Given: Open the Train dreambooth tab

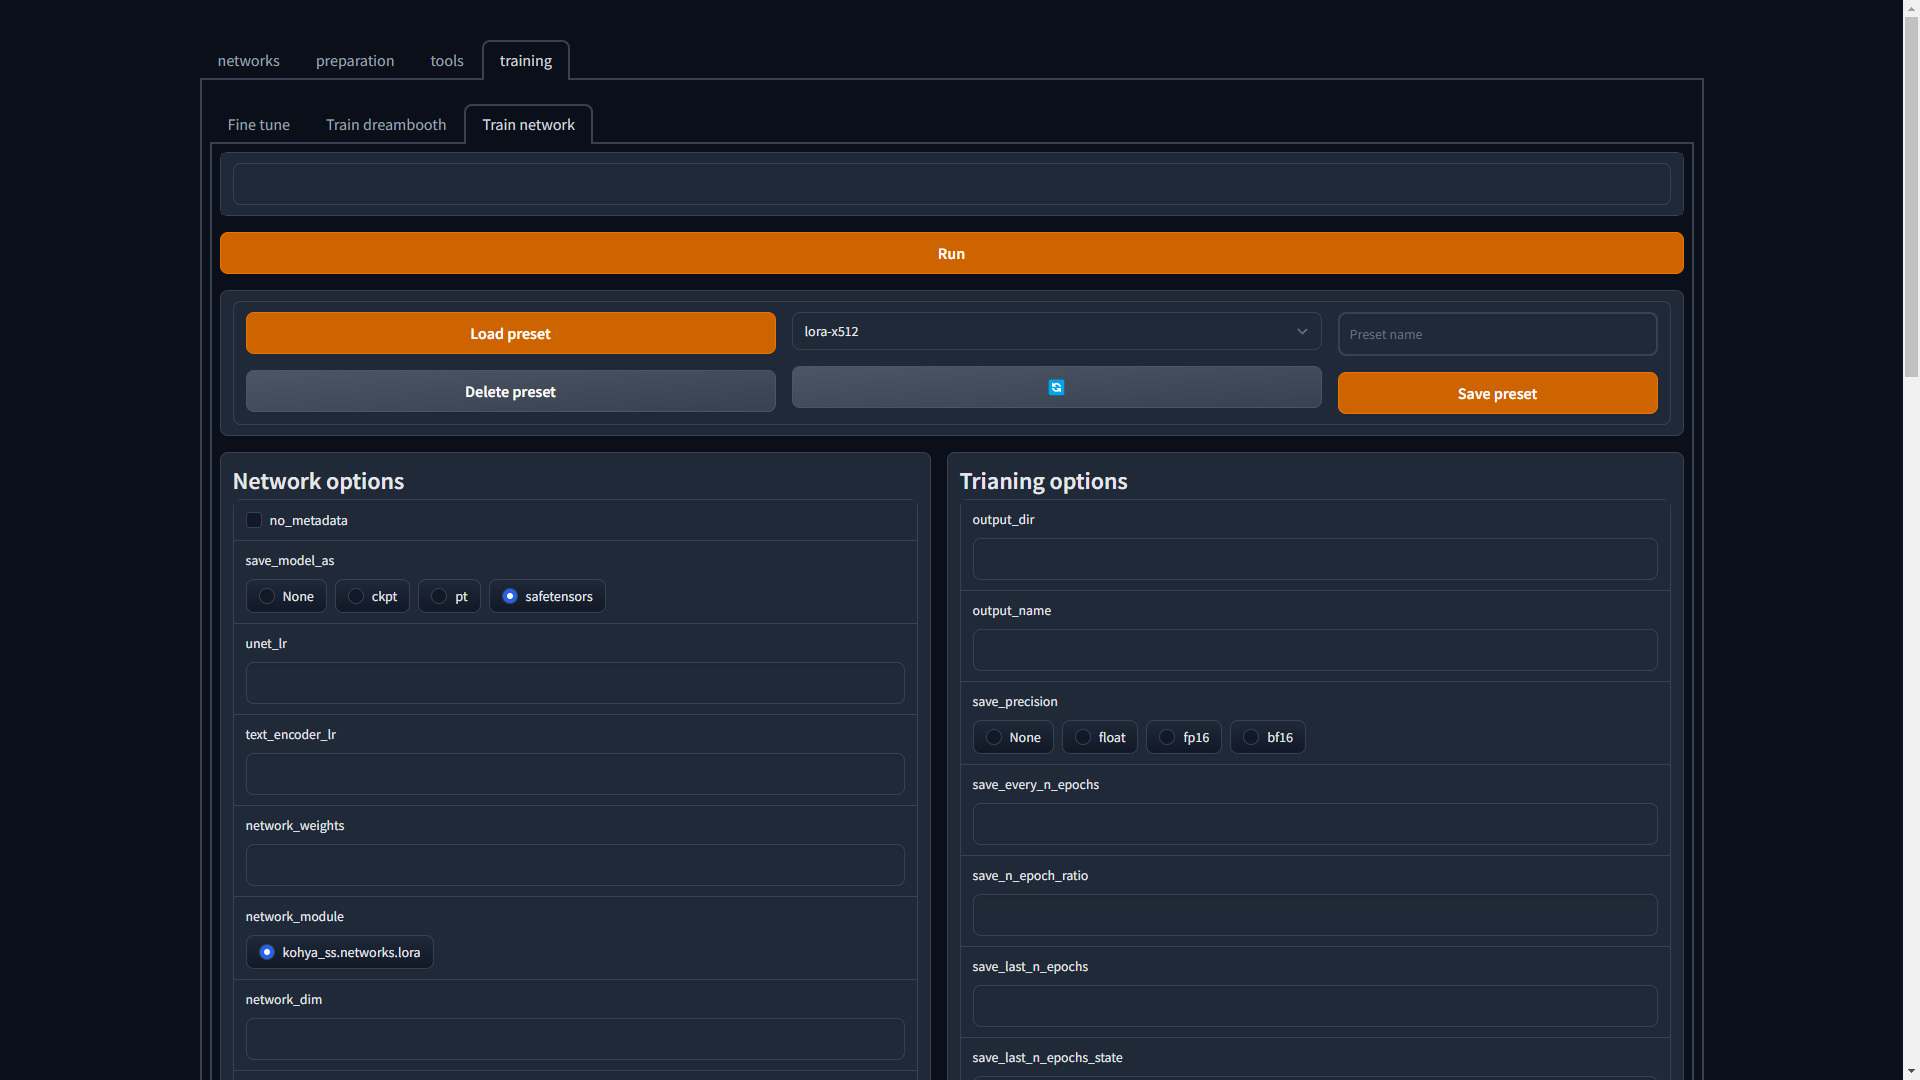Looking at the screenshot, I should (386, 125).
